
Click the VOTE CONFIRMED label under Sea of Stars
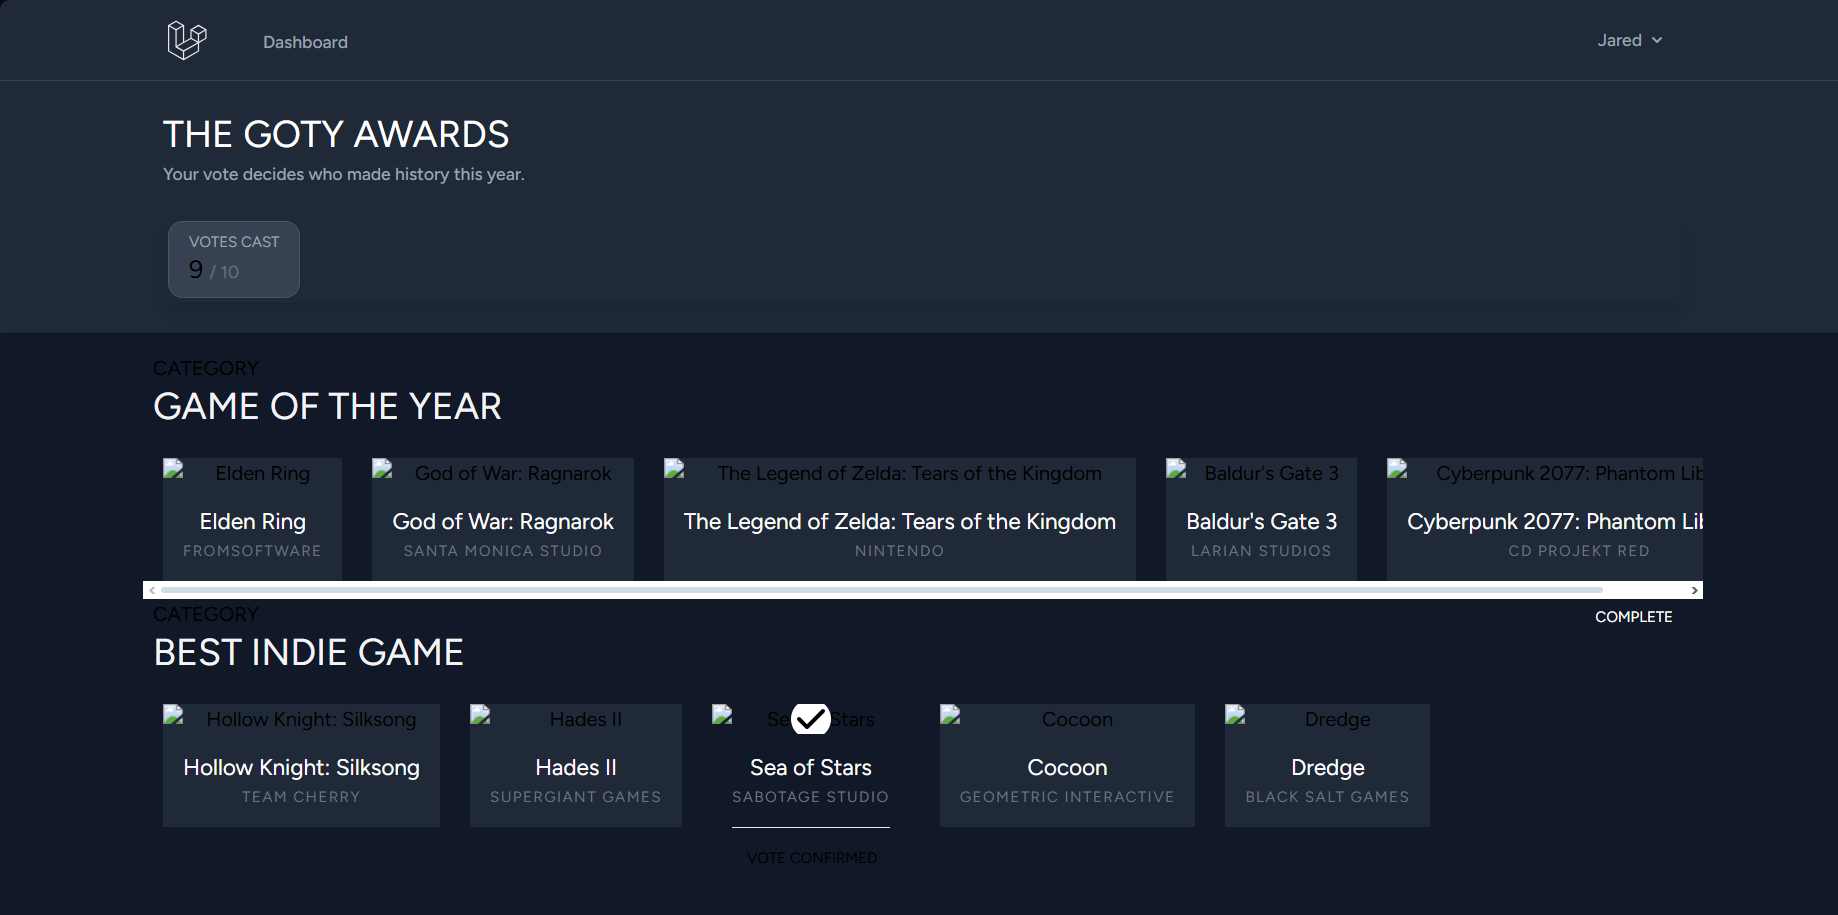click(811, 858)
